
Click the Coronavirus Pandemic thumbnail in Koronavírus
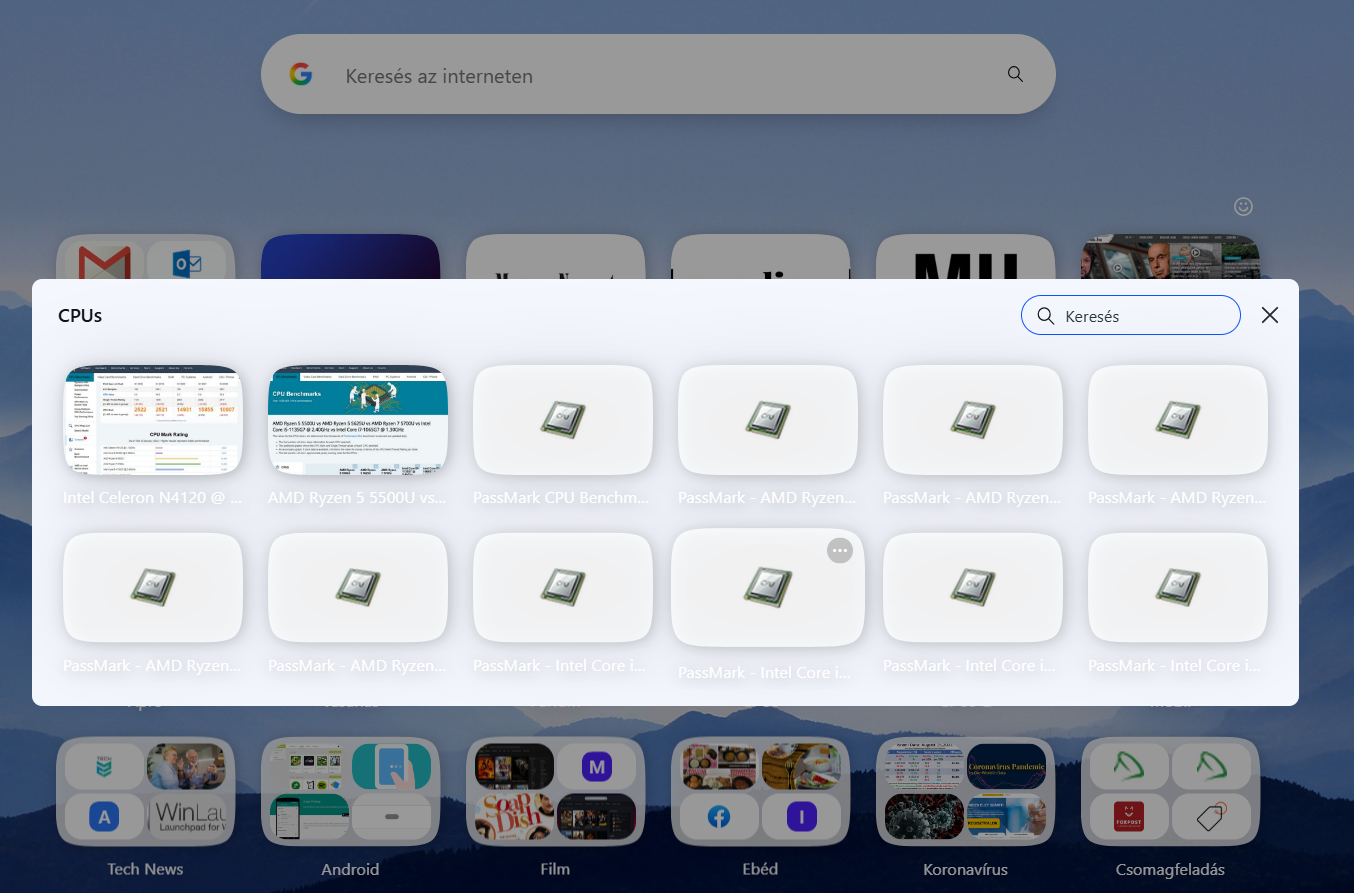click(1006, 767)
